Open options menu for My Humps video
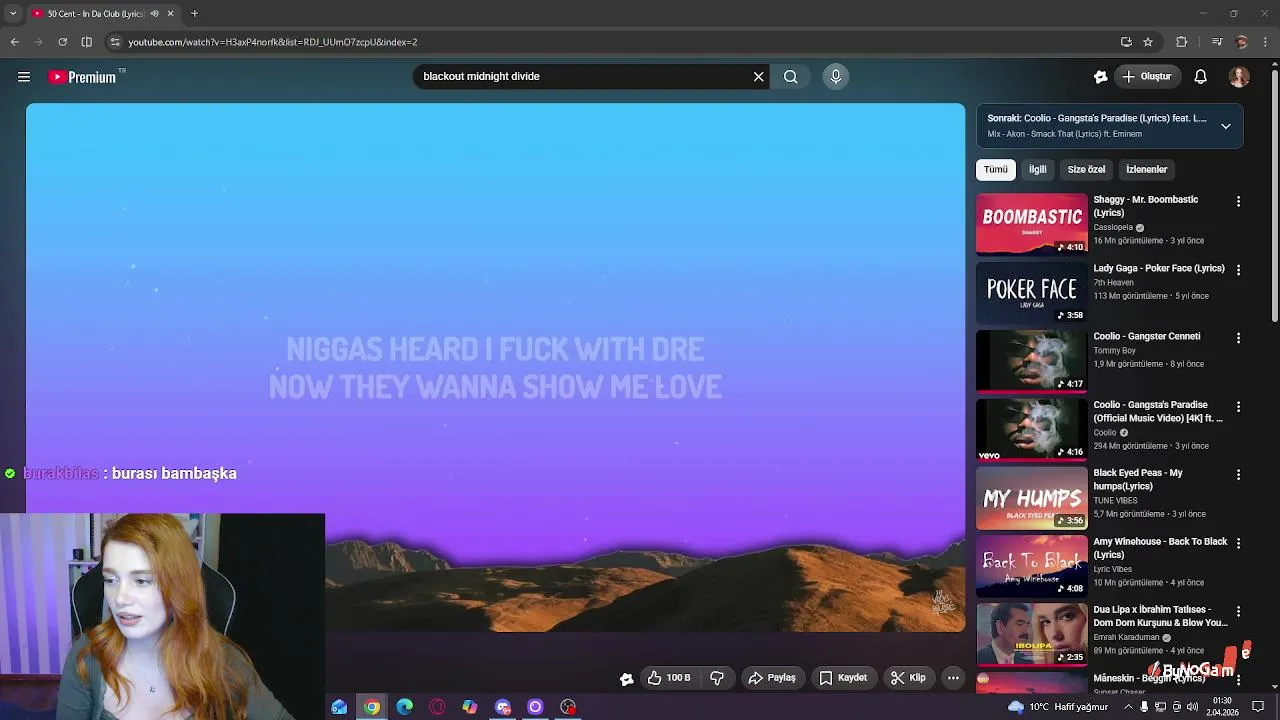Viewport: 1280px width, 720px height. click(x=1238, y=475)
